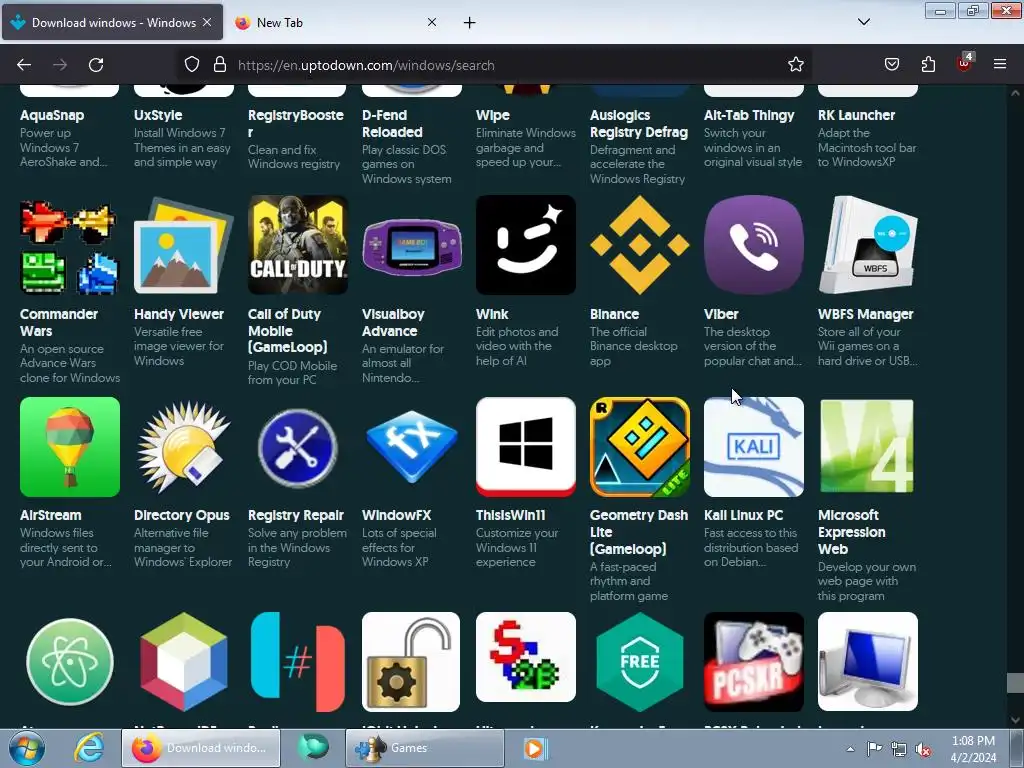Open the Extensions puzzle menu
Screen dimensions: 1024x768
click(928, 65)
